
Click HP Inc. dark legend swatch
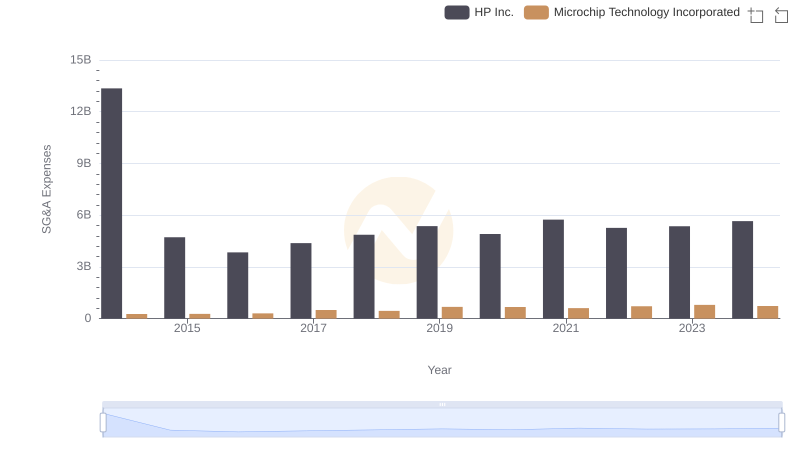(x=457, y=12)
